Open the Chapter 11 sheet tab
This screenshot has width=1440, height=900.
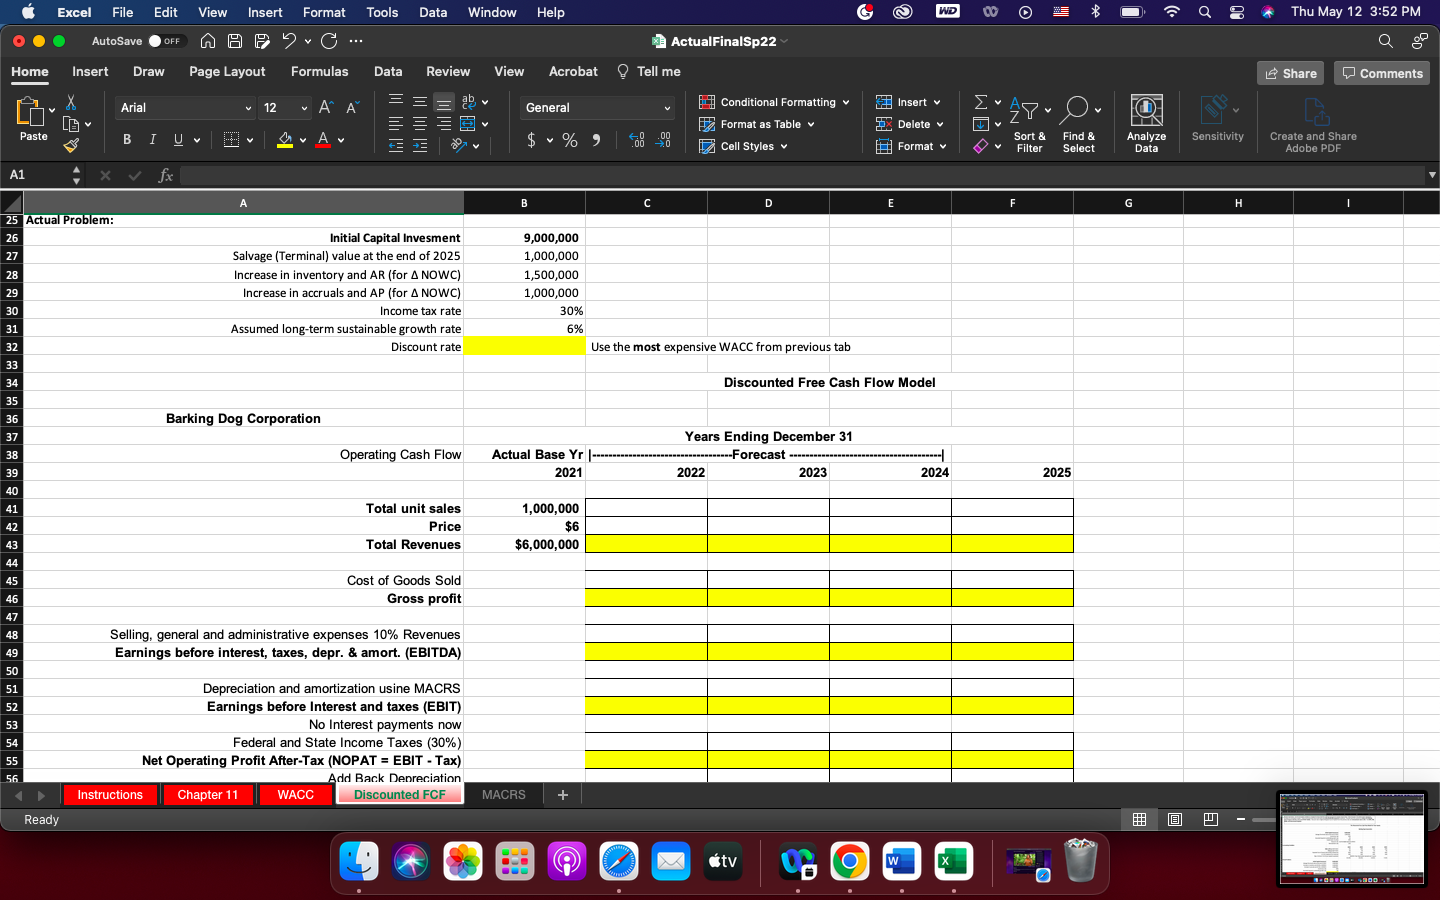pos(208,795)
